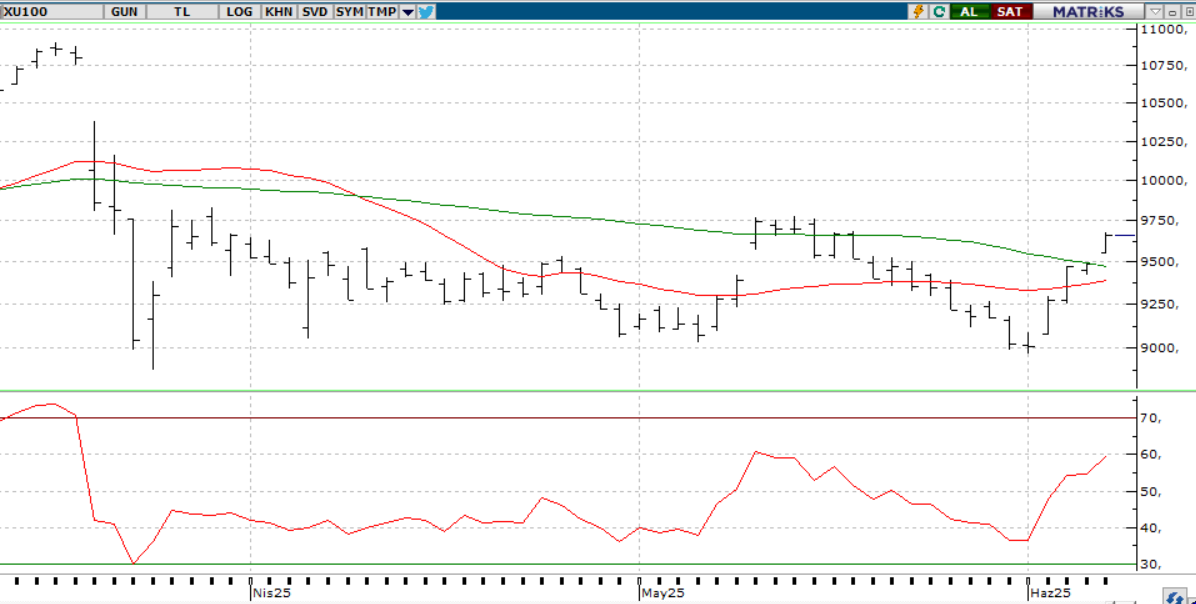This screenshot has height=604, width=1196.
Task: Refresh chart with the green circular arrow icon
Action: 939,11
